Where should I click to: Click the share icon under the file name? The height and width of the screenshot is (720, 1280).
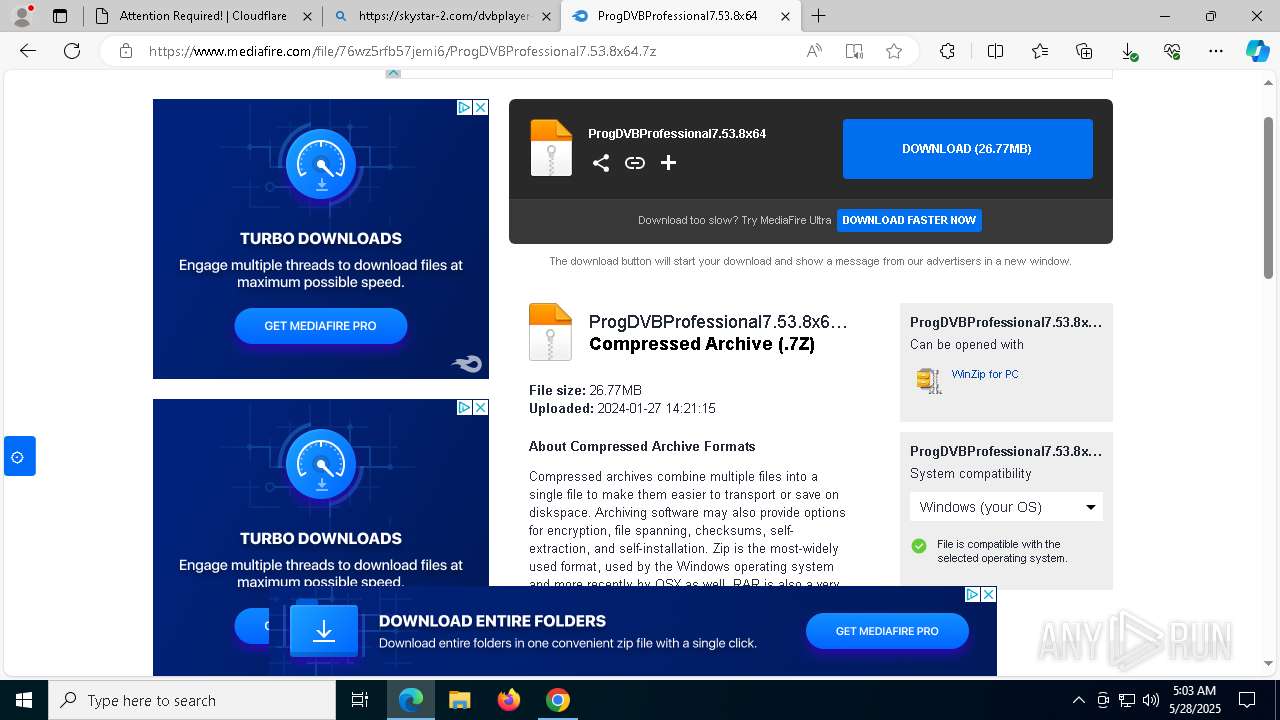pyautogui.click(x=601, y=163)
